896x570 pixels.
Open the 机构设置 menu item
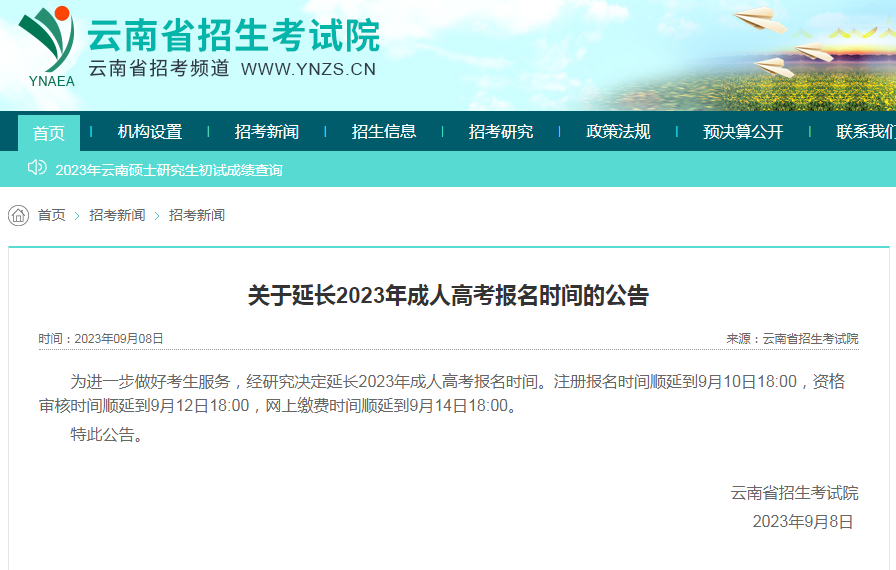click(150, 132)
